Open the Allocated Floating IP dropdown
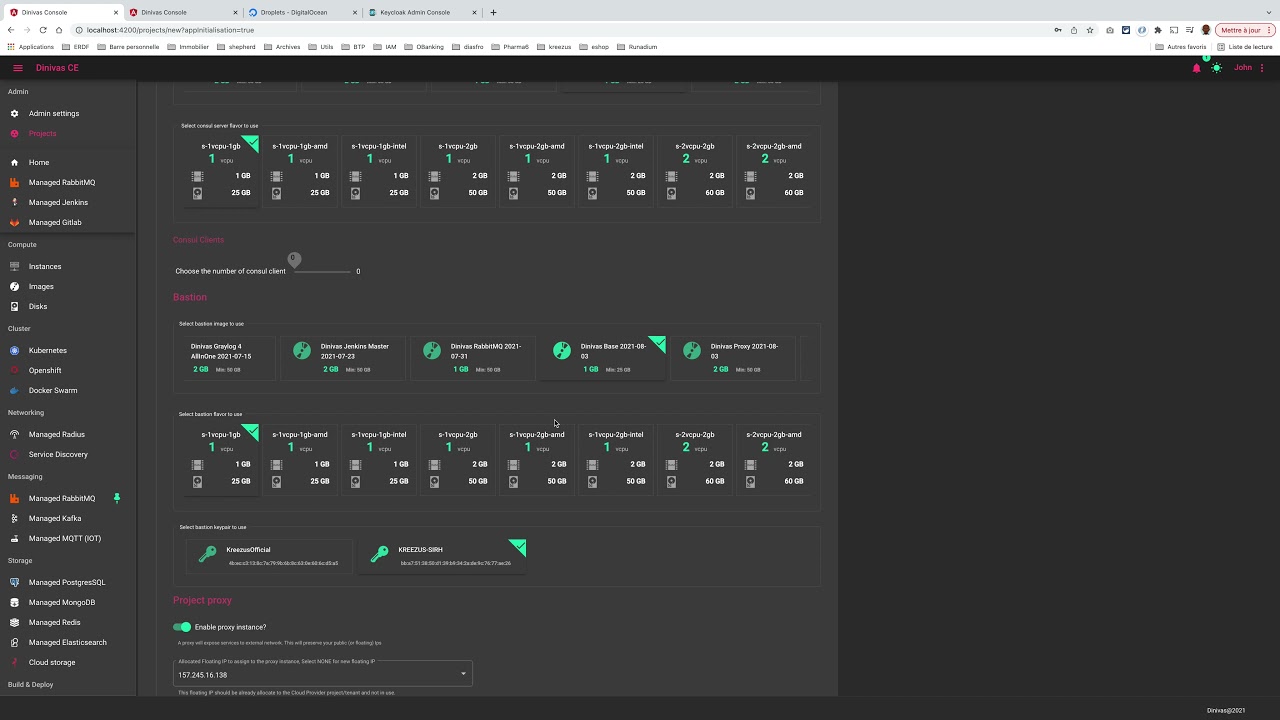 click(x=323, y=672)
